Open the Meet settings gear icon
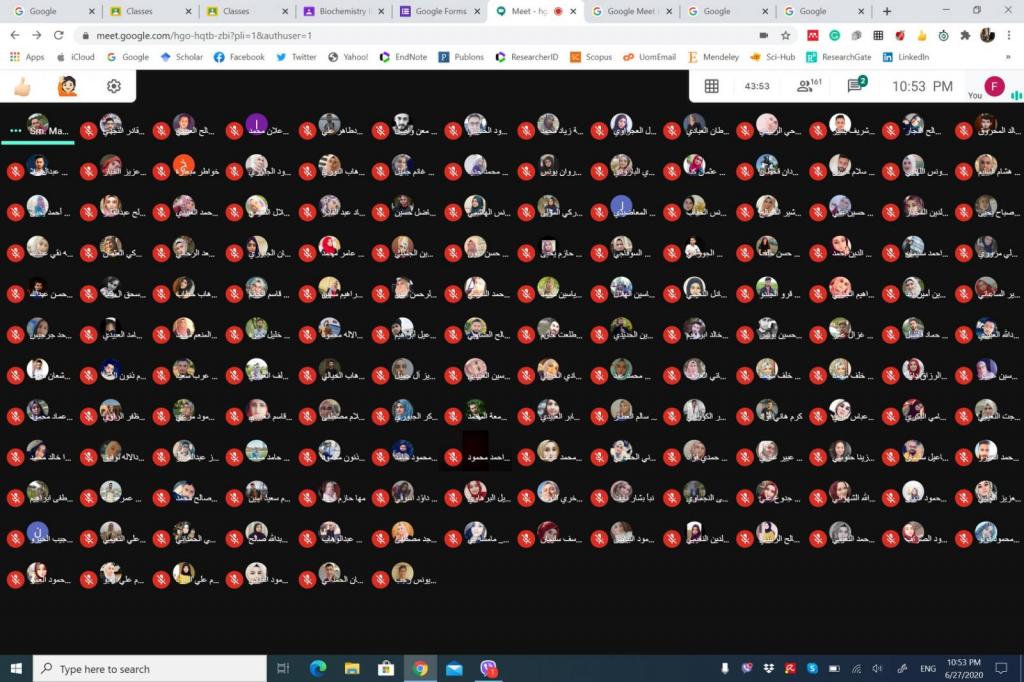 pyautogui.click(x=114, y=86)
